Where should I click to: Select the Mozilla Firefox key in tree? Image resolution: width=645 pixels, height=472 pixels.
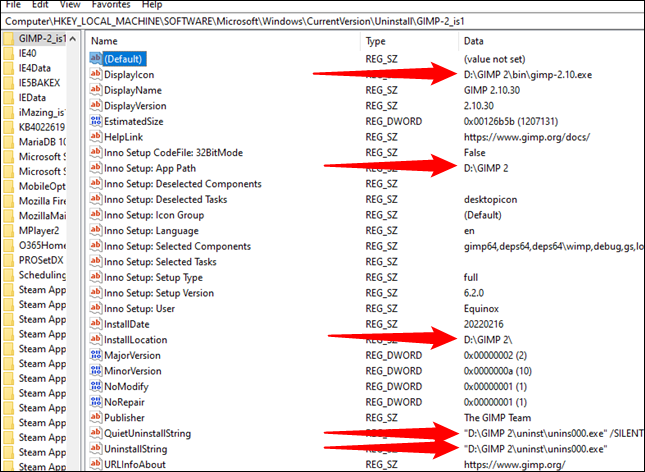[42, 201]
